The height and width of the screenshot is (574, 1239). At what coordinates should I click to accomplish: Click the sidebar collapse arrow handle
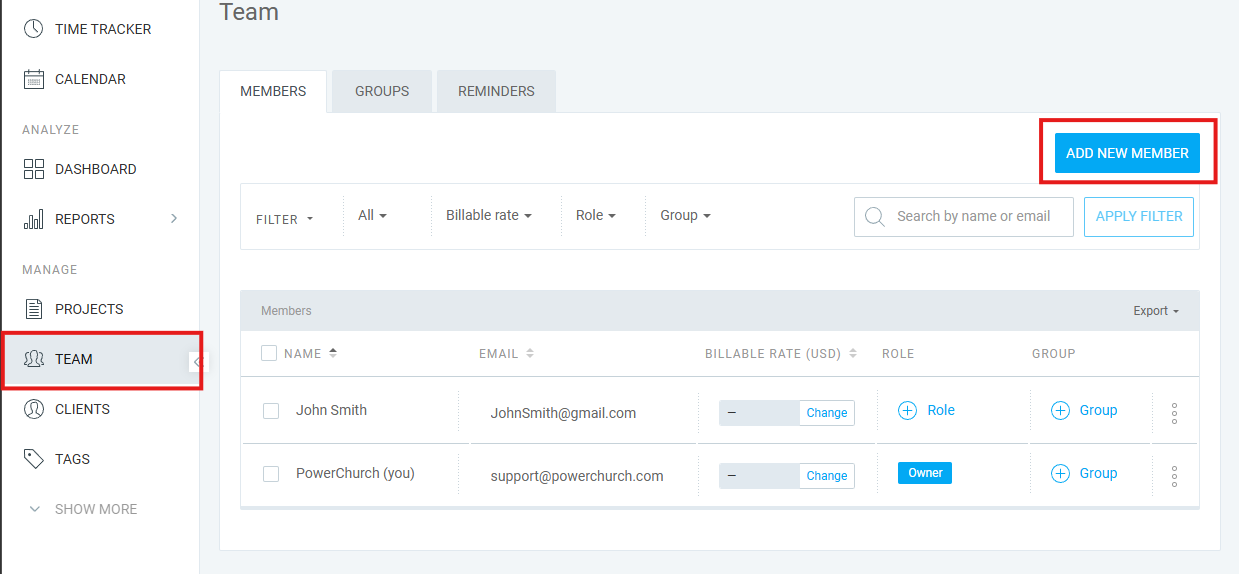[196, 361]
